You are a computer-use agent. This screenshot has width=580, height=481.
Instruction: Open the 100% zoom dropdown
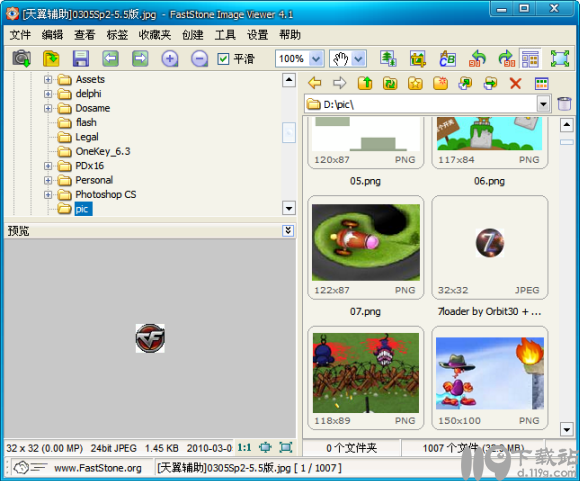point(316,58)
